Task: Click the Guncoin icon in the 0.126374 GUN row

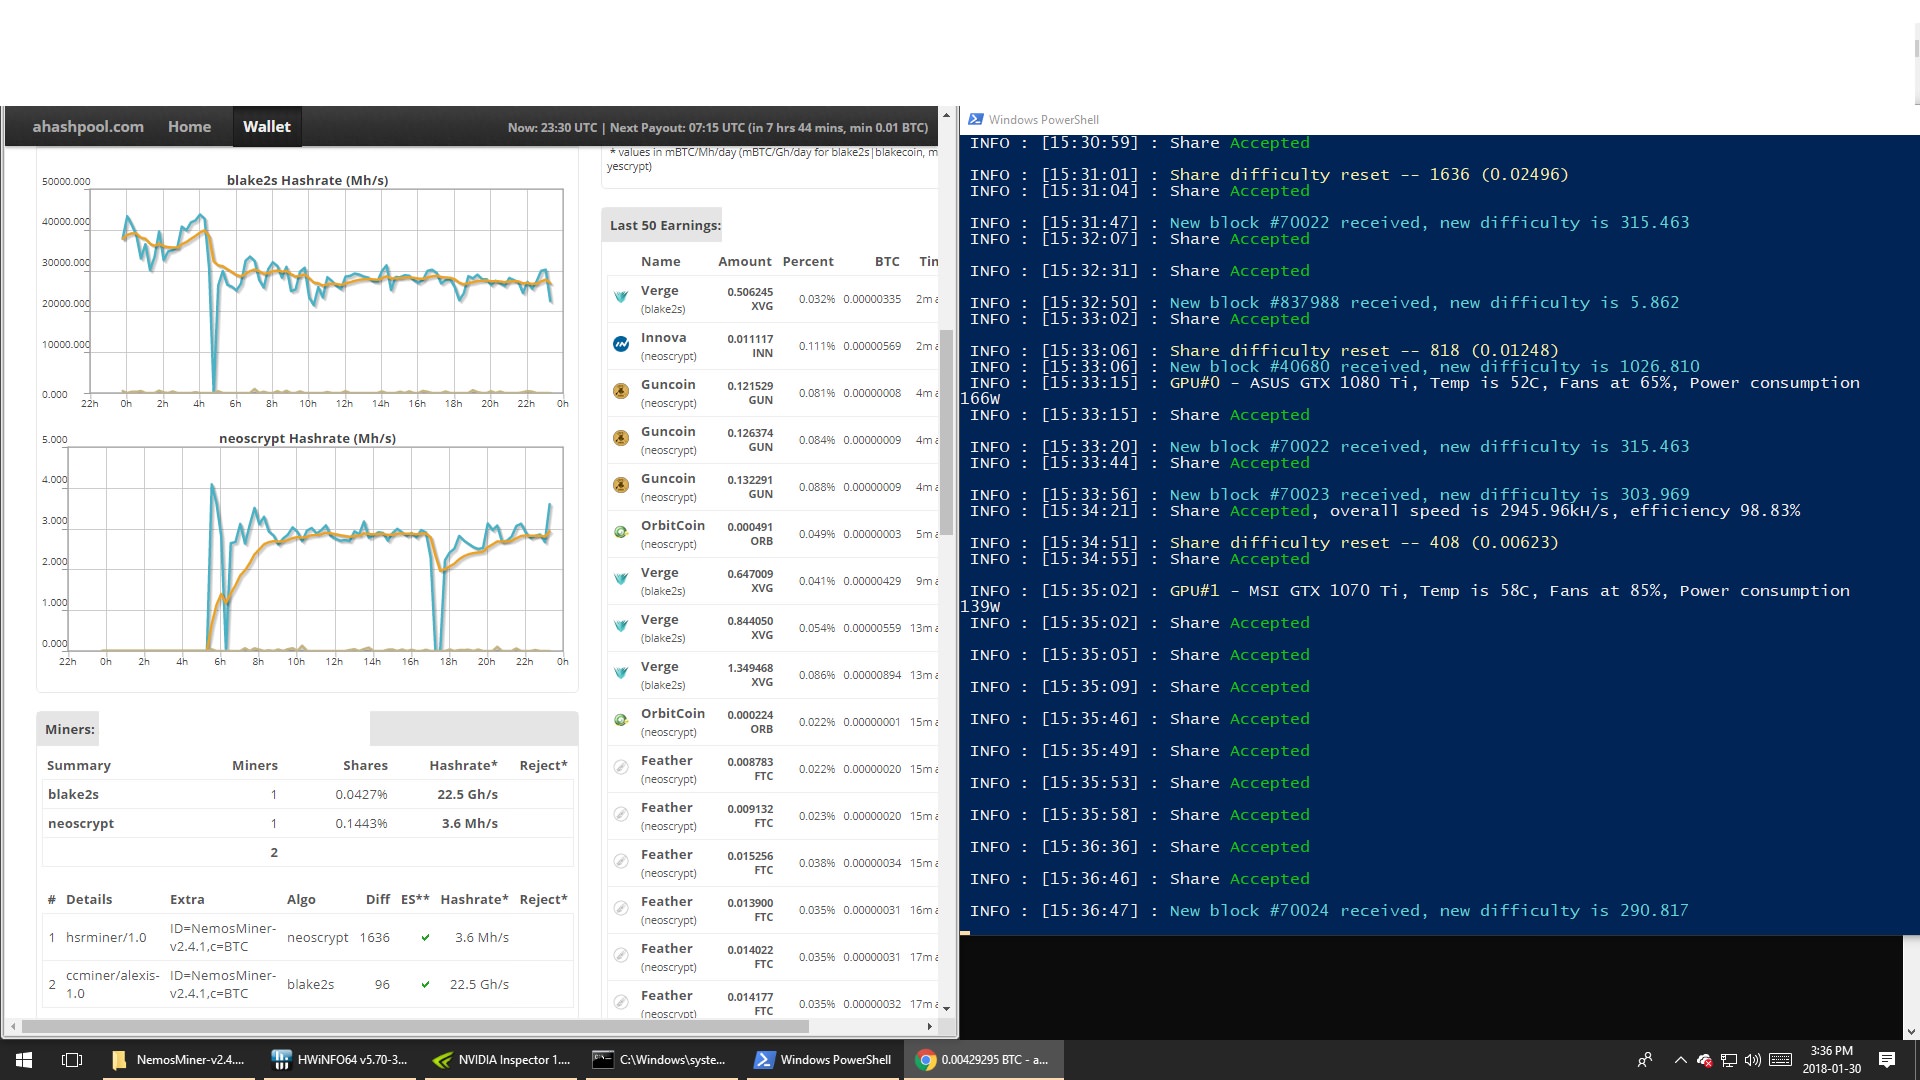Action: pyautogui.click(x=621, y=438)
